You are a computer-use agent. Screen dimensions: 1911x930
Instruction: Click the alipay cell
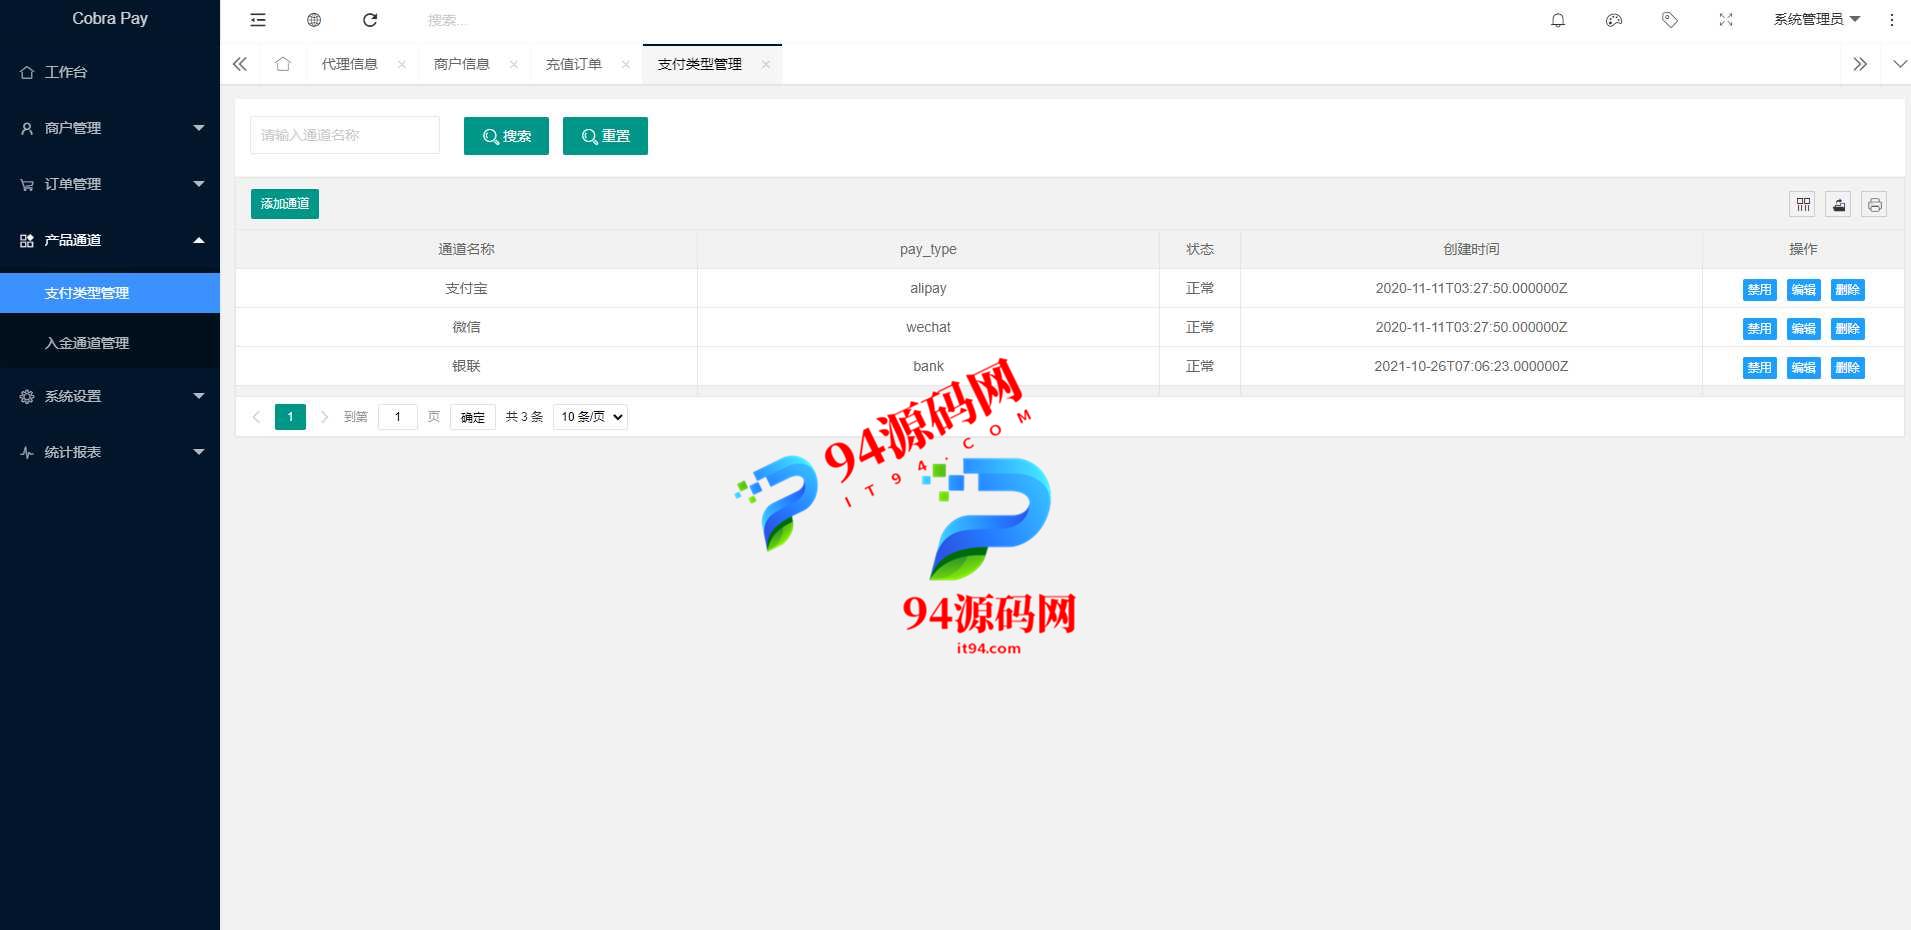click(x=928, y=288)
